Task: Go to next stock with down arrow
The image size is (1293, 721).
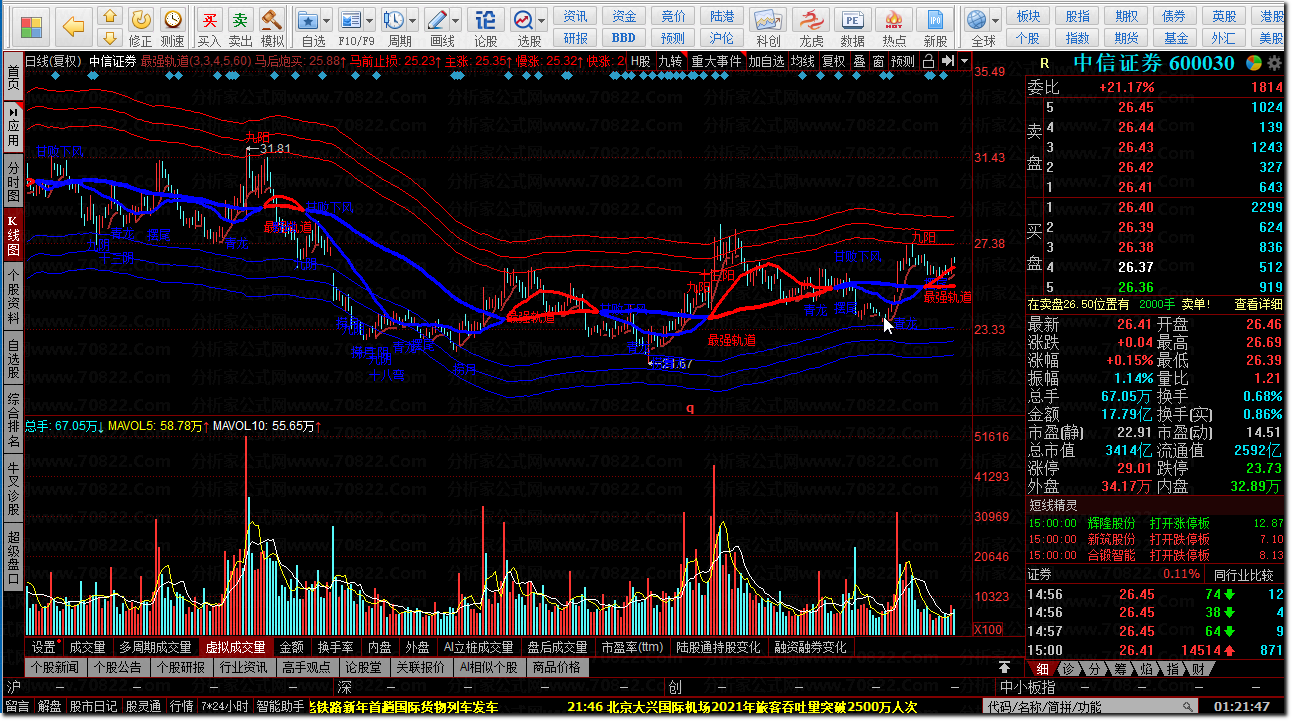Action: 110,38
